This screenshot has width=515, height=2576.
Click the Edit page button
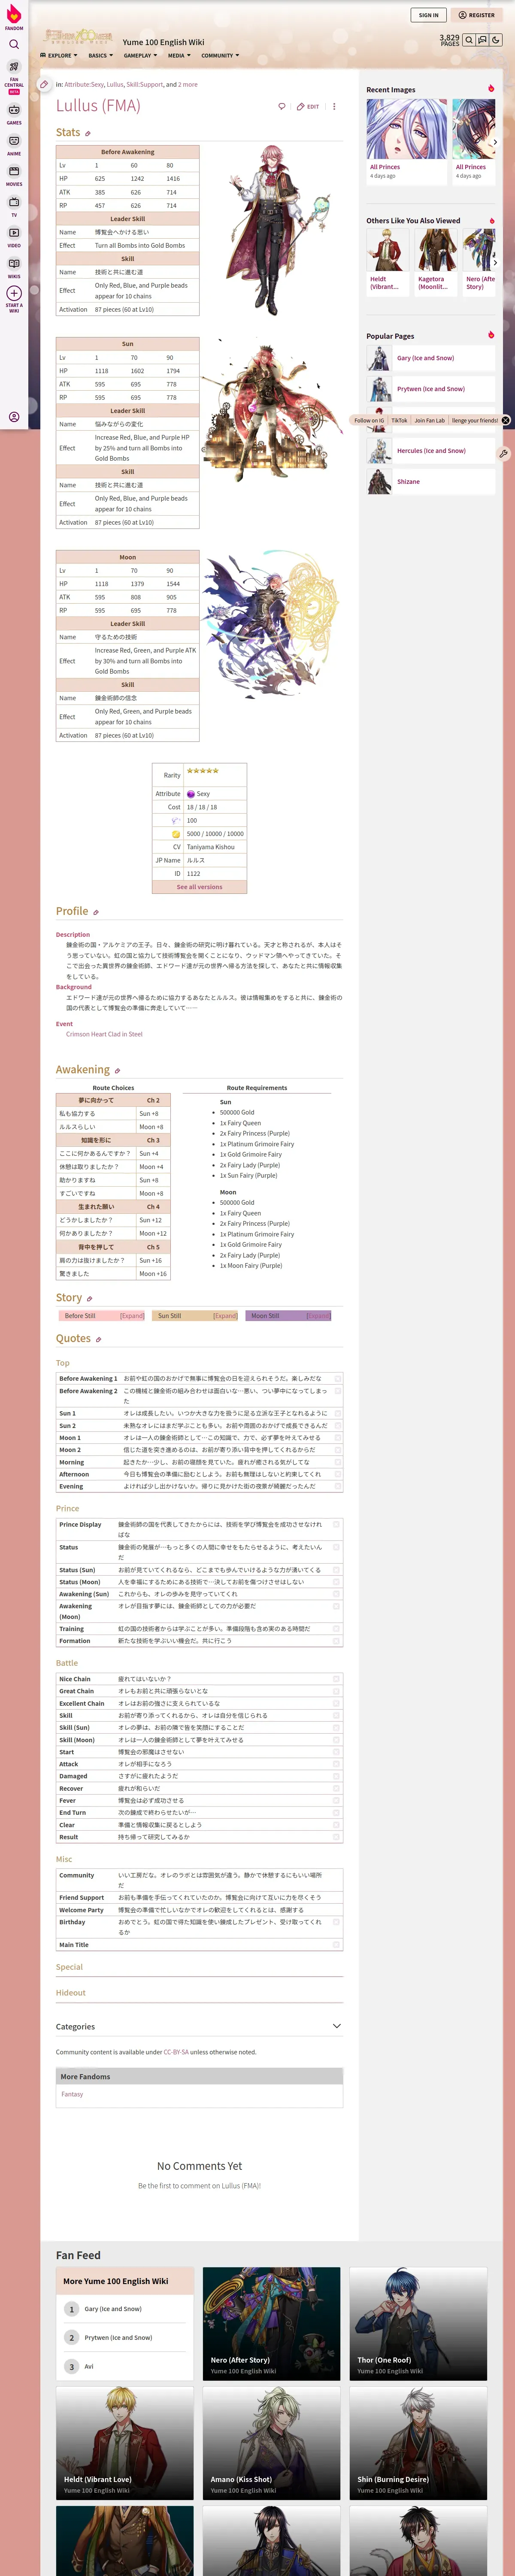(308, 106)
